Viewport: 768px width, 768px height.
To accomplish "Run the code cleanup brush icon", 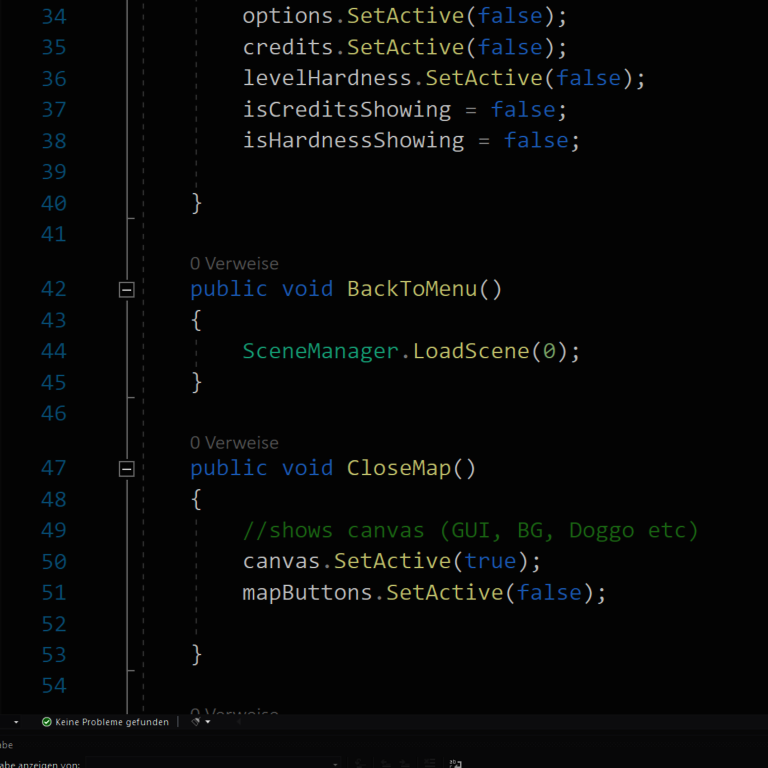I will click(196, 722).
